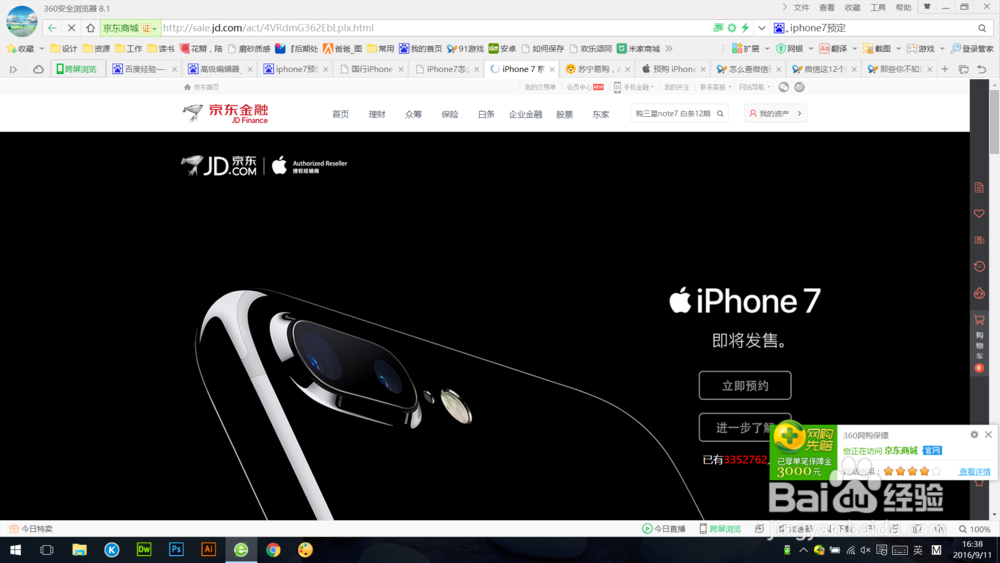The width and height of the screenshot is (1000, 563).
Task: Open the 常用 bookmark folder
Action: (381, 48)
